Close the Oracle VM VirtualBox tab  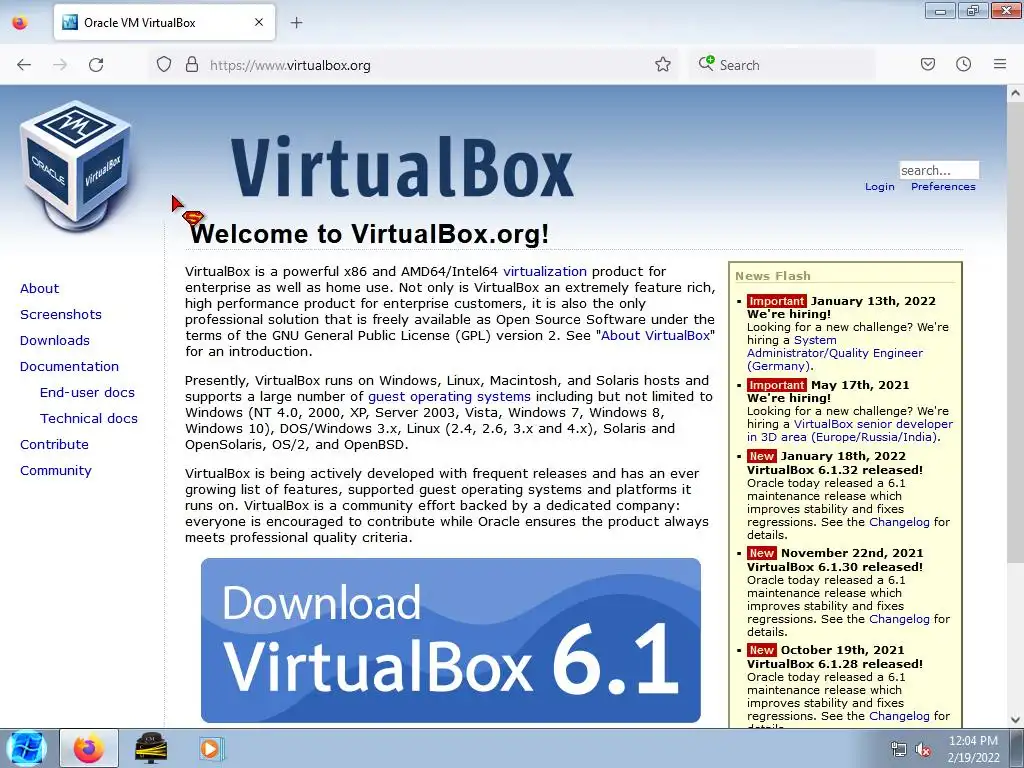[259, 22]
